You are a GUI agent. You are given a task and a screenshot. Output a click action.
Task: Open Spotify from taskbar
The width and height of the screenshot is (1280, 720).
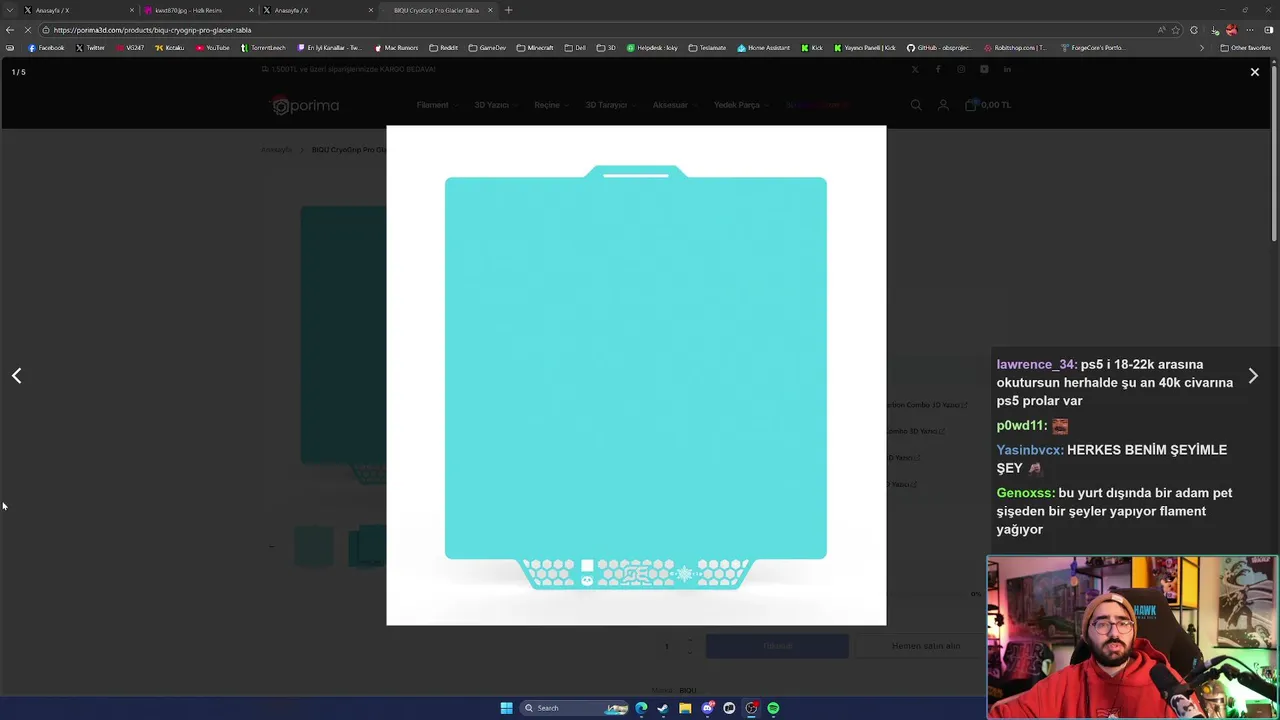[773, 708]
